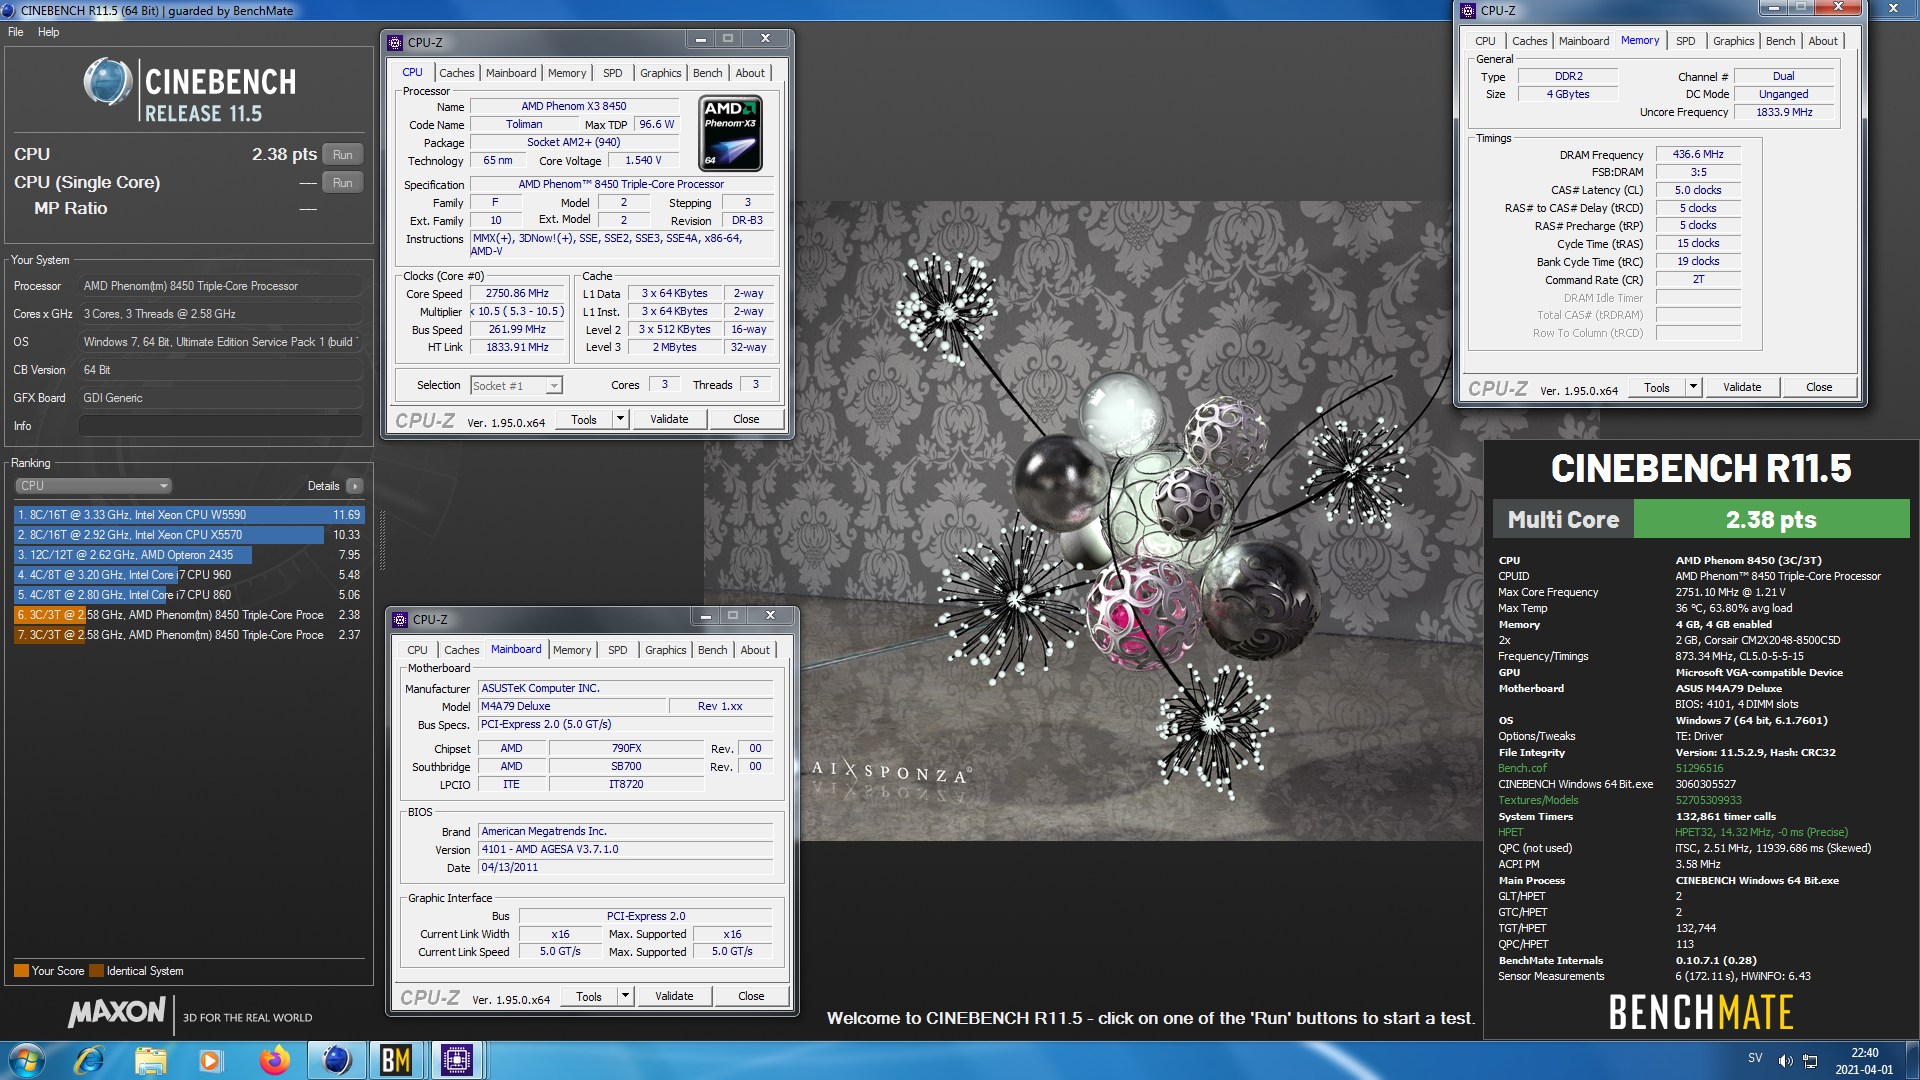Click the Cinebench title bar app icon
The image size is (1920, 1080).
[10, 11]
